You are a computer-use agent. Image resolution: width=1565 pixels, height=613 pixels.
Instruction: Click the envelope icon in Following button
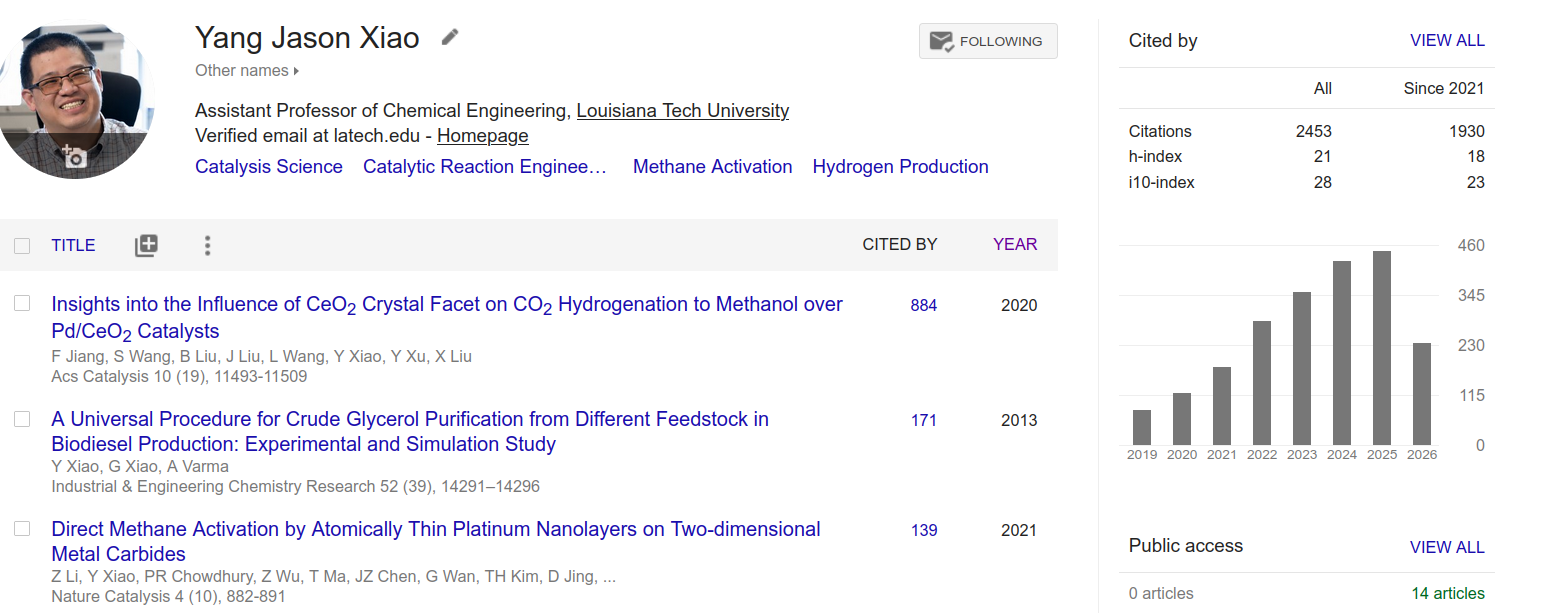coord(941,41)
